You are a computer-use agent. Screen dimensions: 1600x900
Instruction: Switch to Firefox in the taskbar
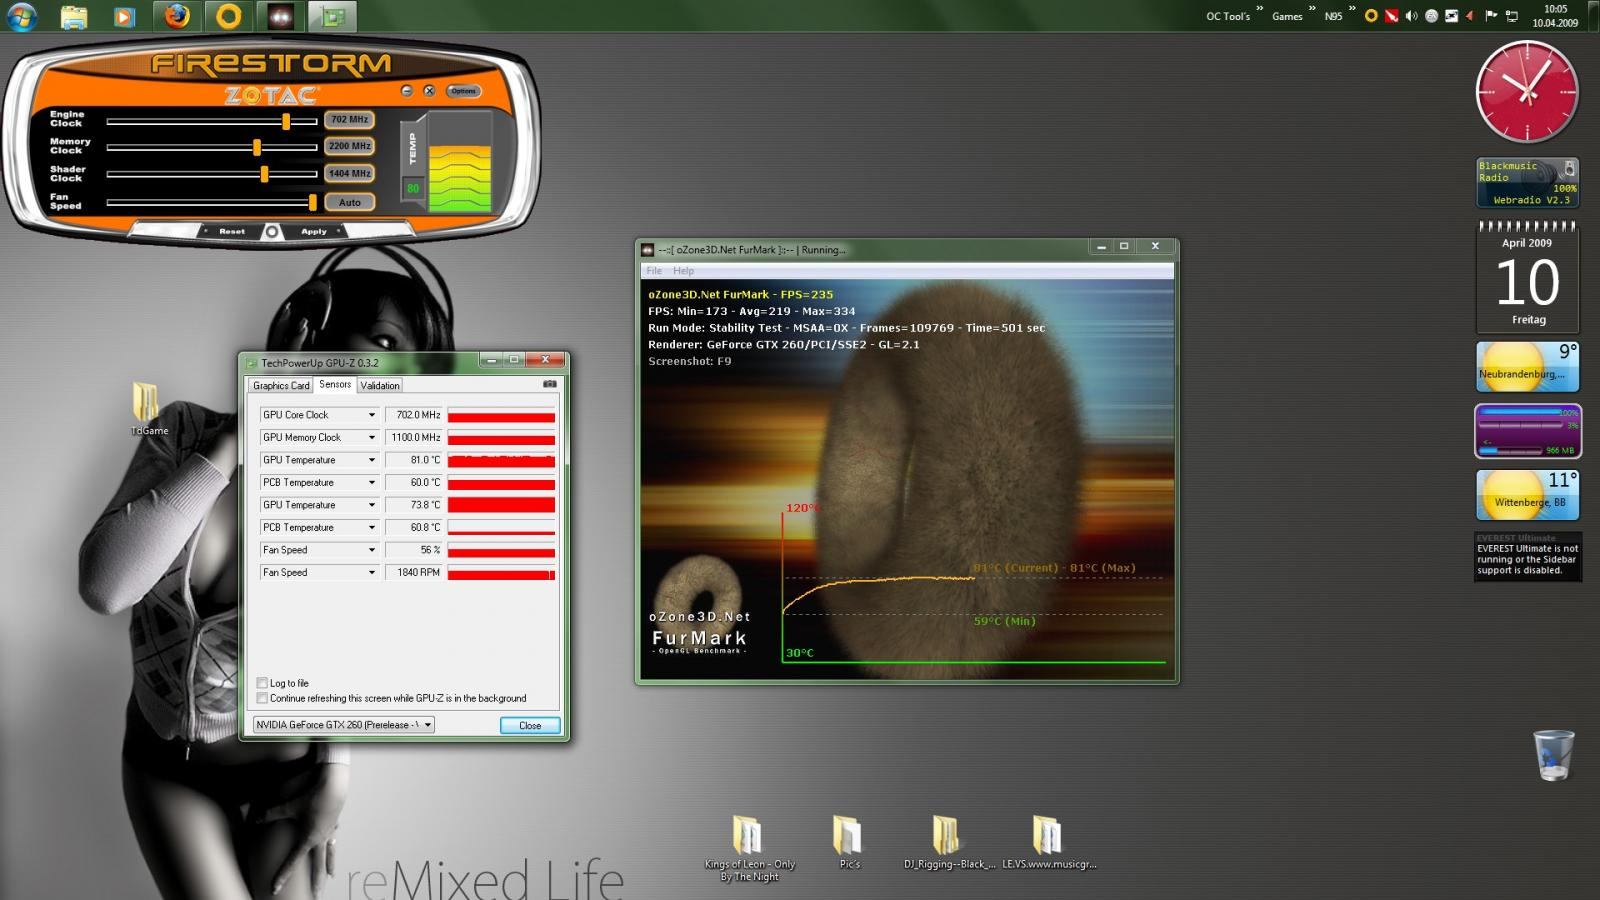coord(177,16)
